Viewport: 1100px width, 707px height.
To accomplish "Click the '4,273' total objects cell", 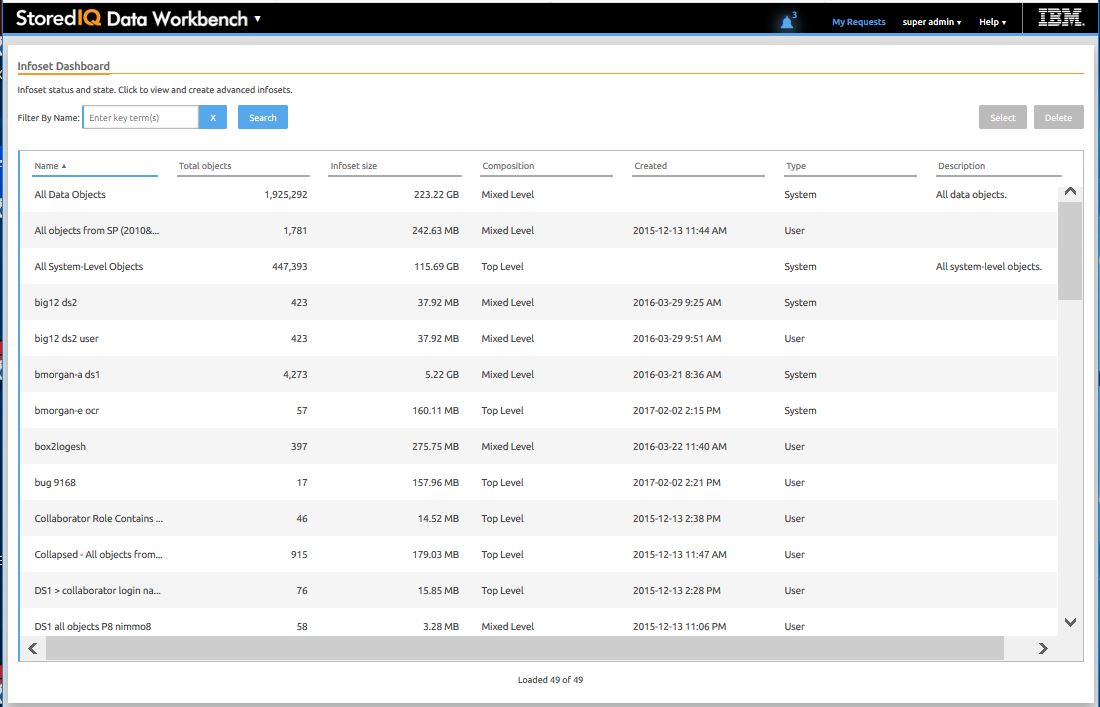I will 295,375.
